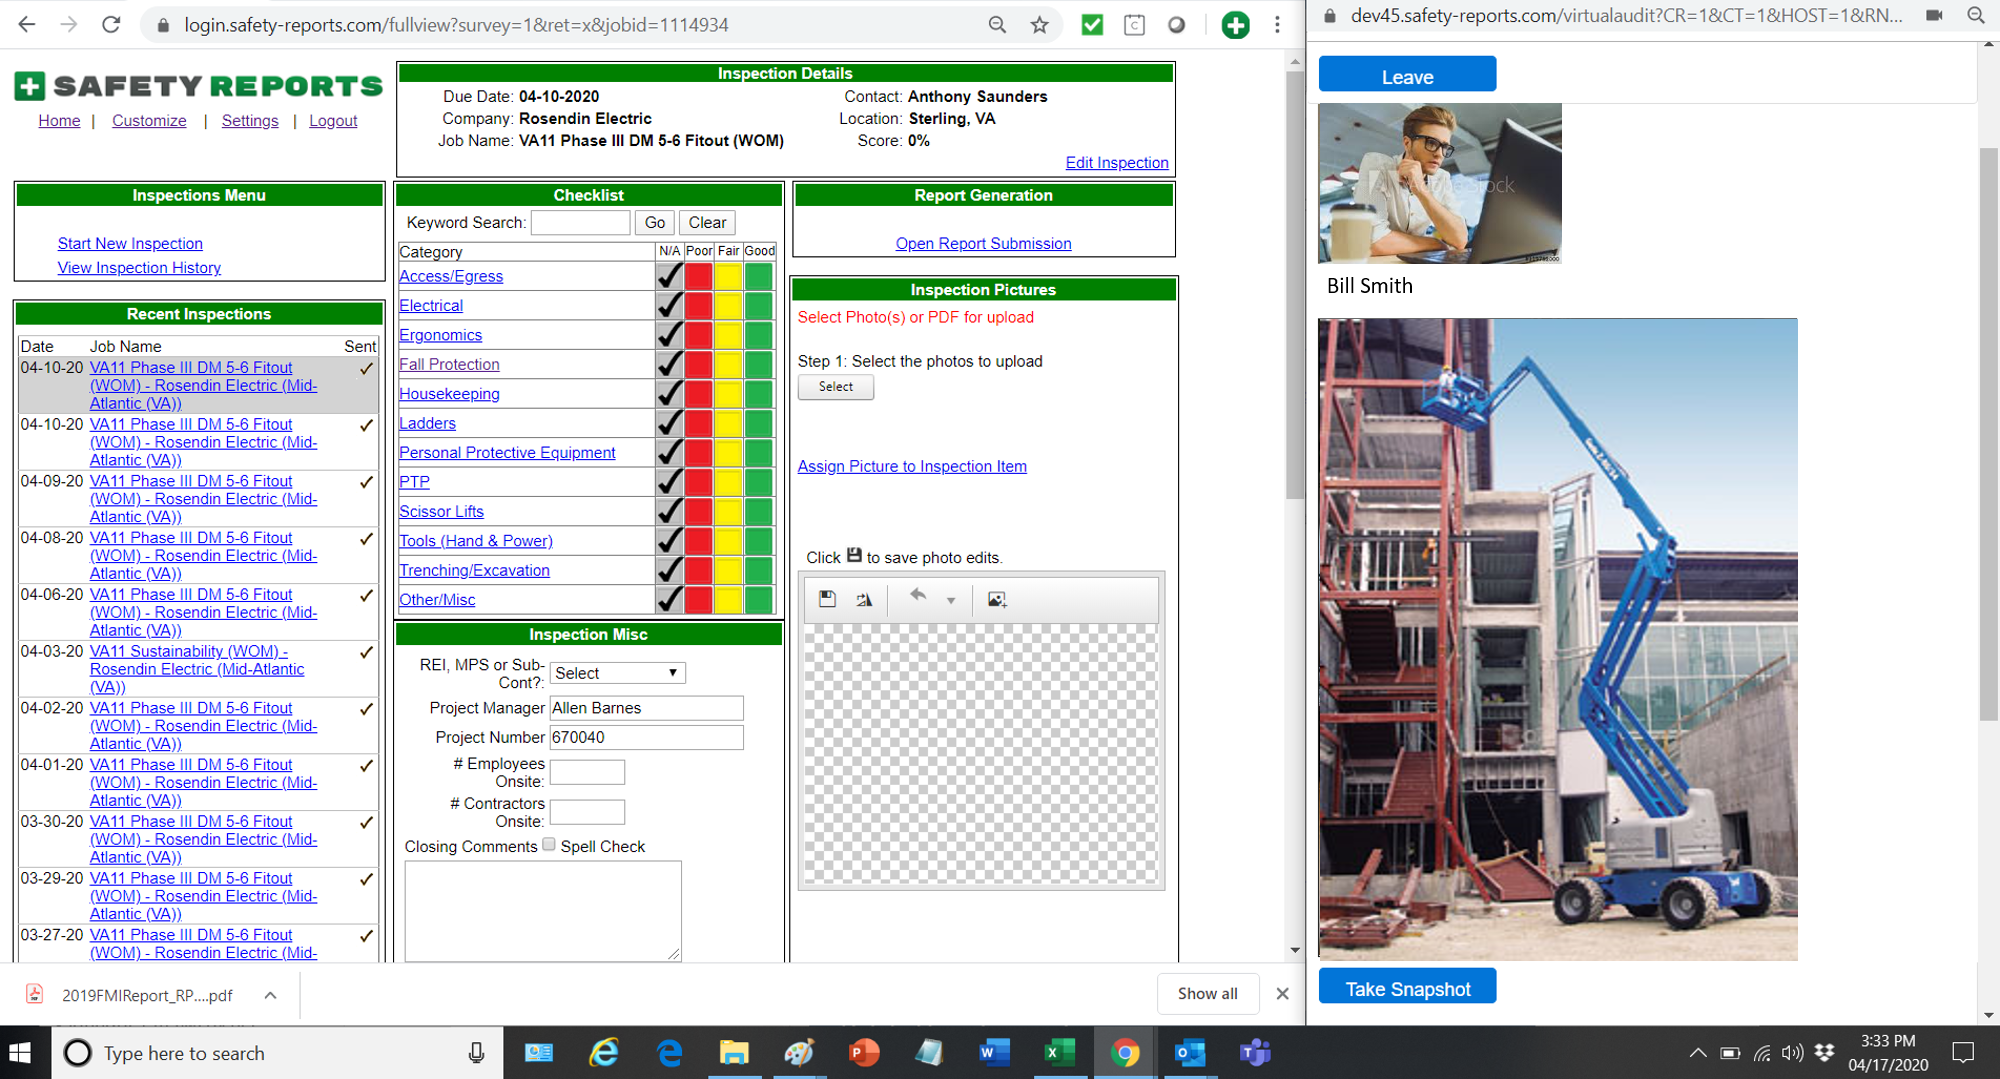Mark Housekeeping as N/A
This screenshot has height=1079, width=2000.
pos(670,394)
